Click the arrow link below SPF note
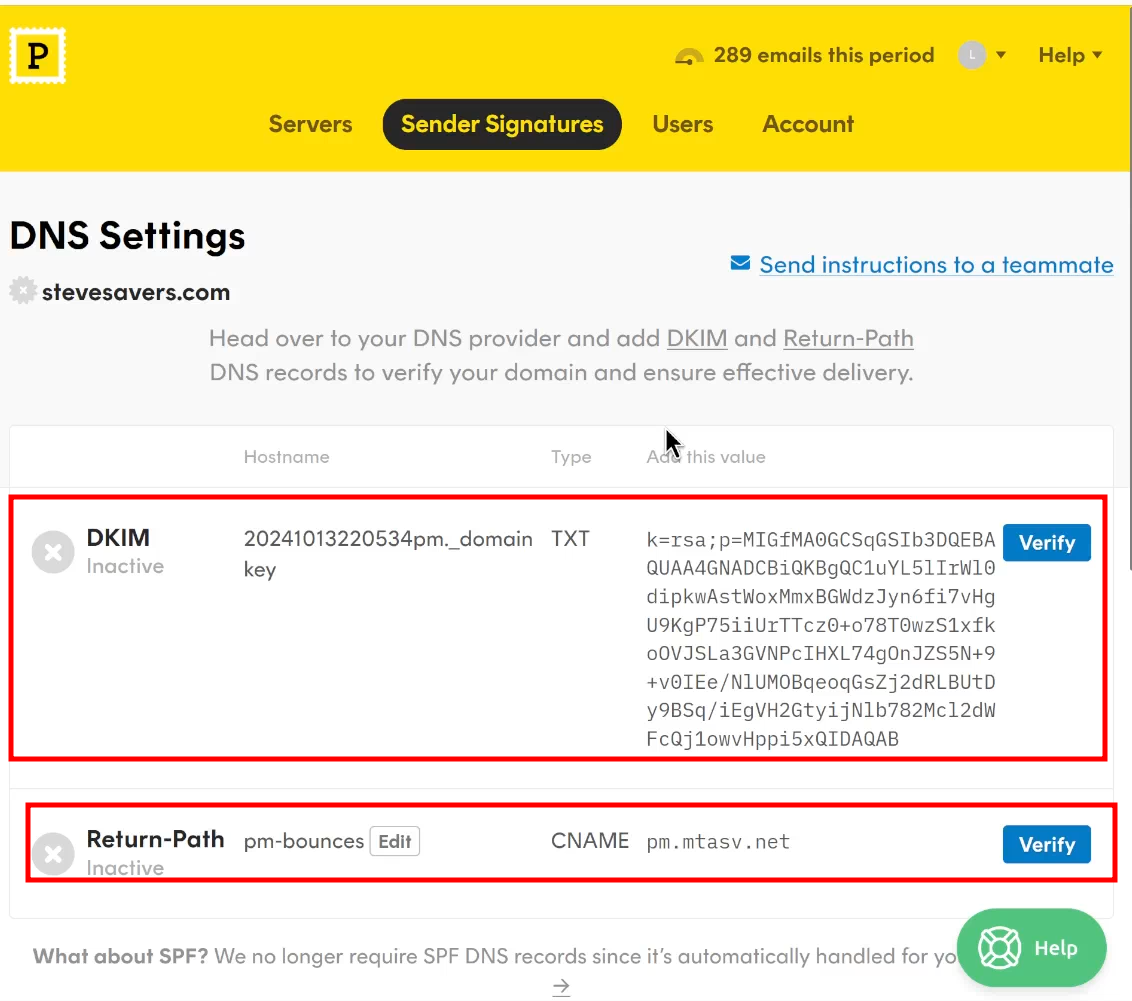 [x=561, y=986]
